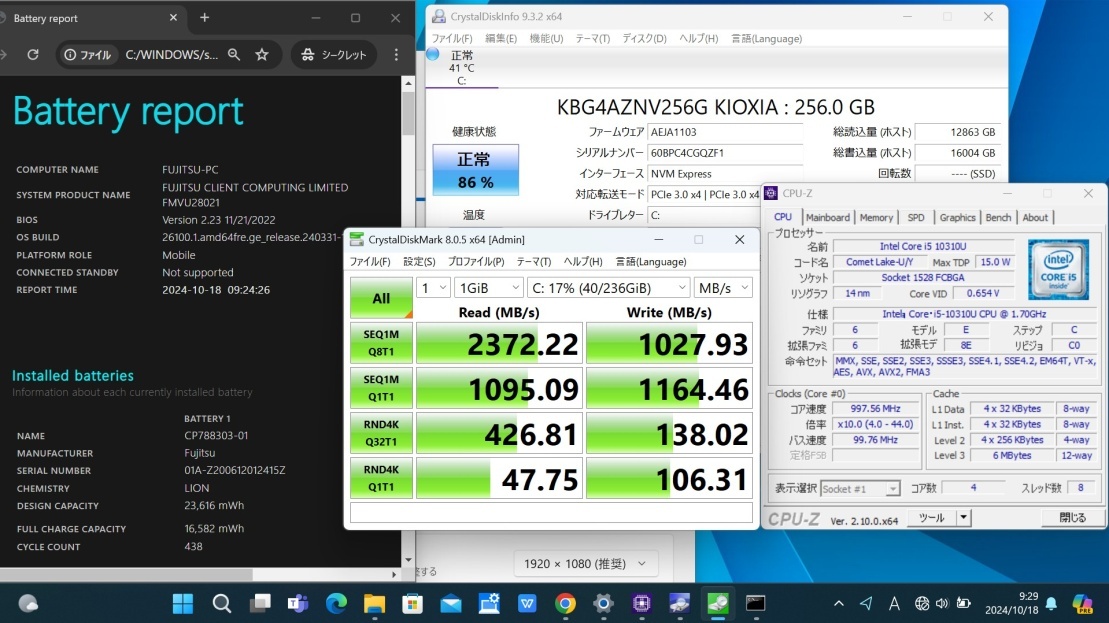Image resolution: width=1109 pixels, height=623 pixels.
Task: Open CPU-Z ツール dropdown arrow
Action: coord(963,518)
